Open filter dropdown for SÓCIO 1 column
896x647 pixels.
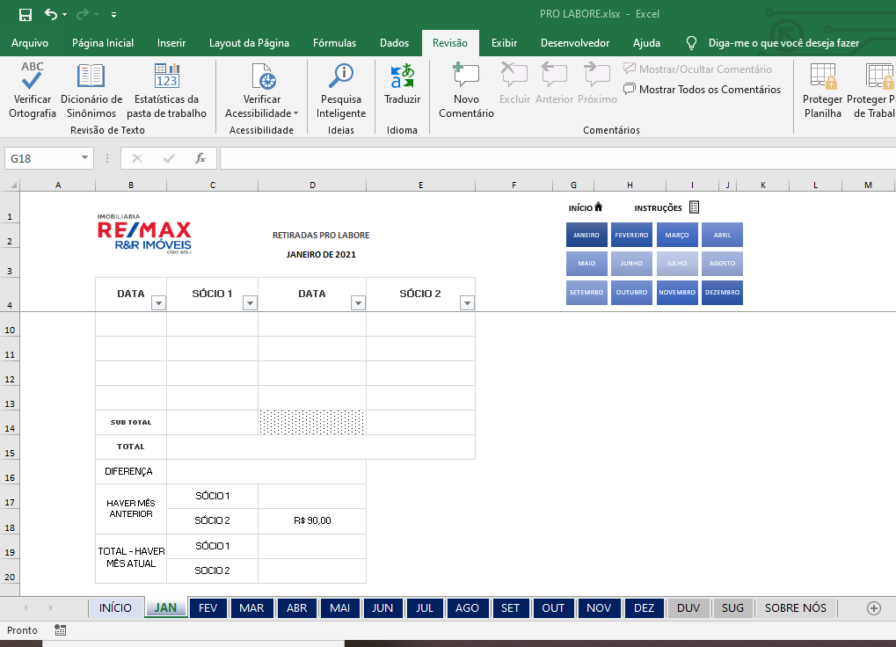(250, 303)
